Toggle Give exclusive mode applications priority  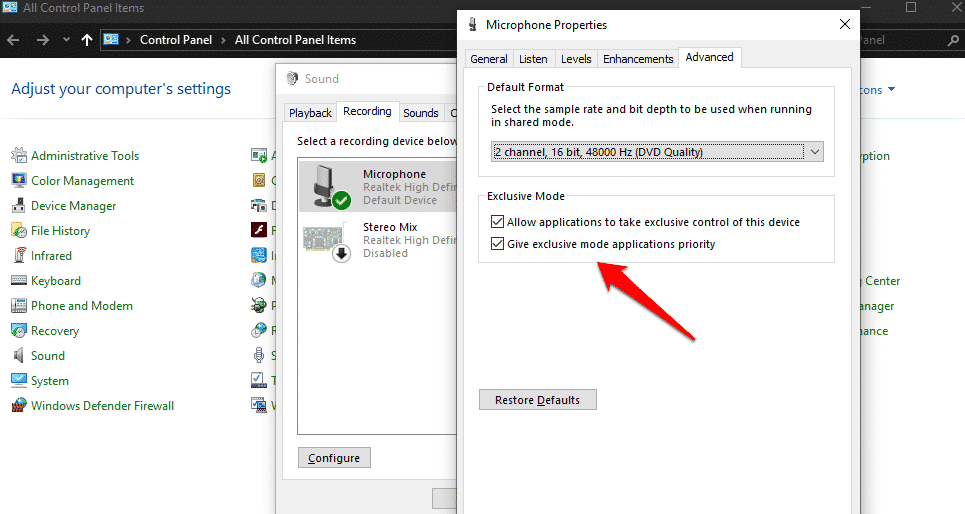[497, 244]
